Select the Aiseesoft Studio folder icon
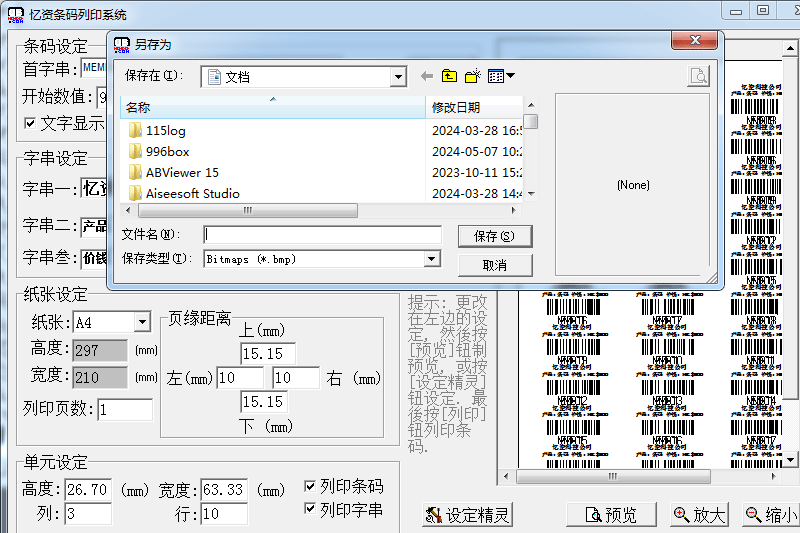 coord(135,193)
